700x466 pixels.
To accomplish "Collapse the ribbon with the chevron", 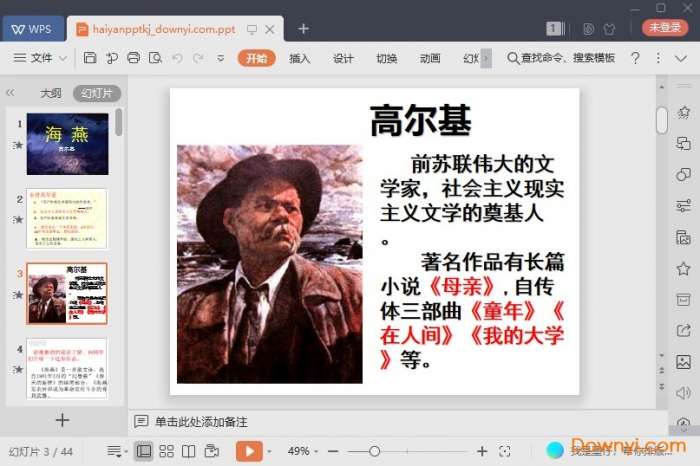I will click(681, 58).
